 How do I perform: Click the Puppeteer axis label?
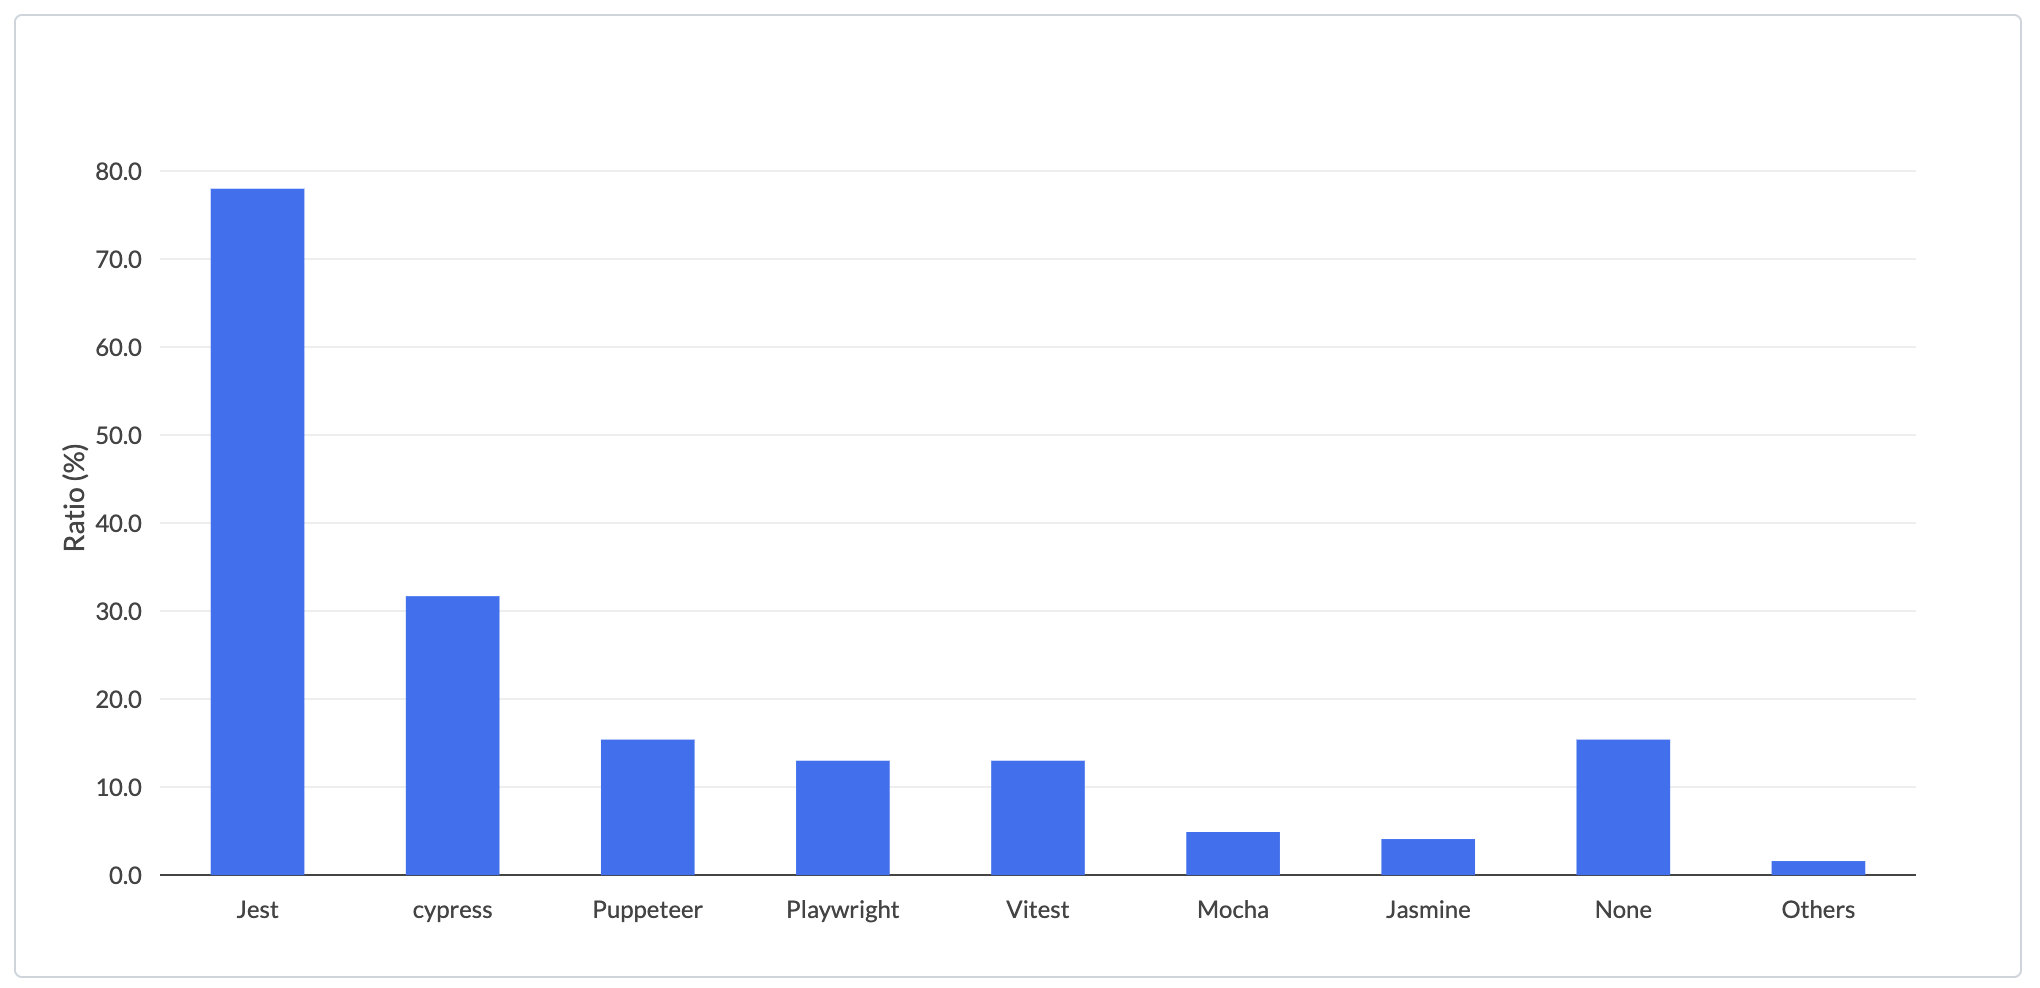[x=647, y=911]
